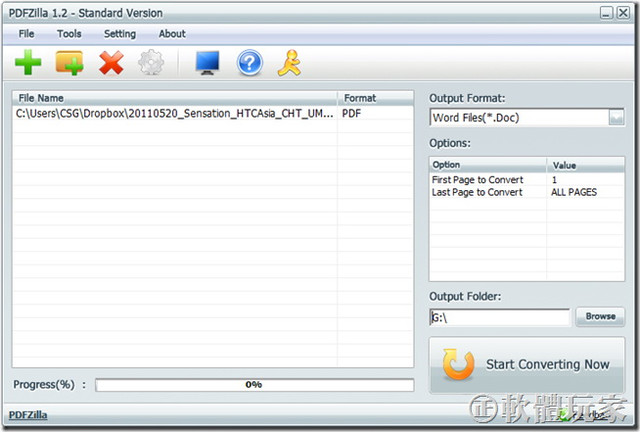Select Last Page to Convert option
This screenshot has height=432, width=640.
click(477, 192)
